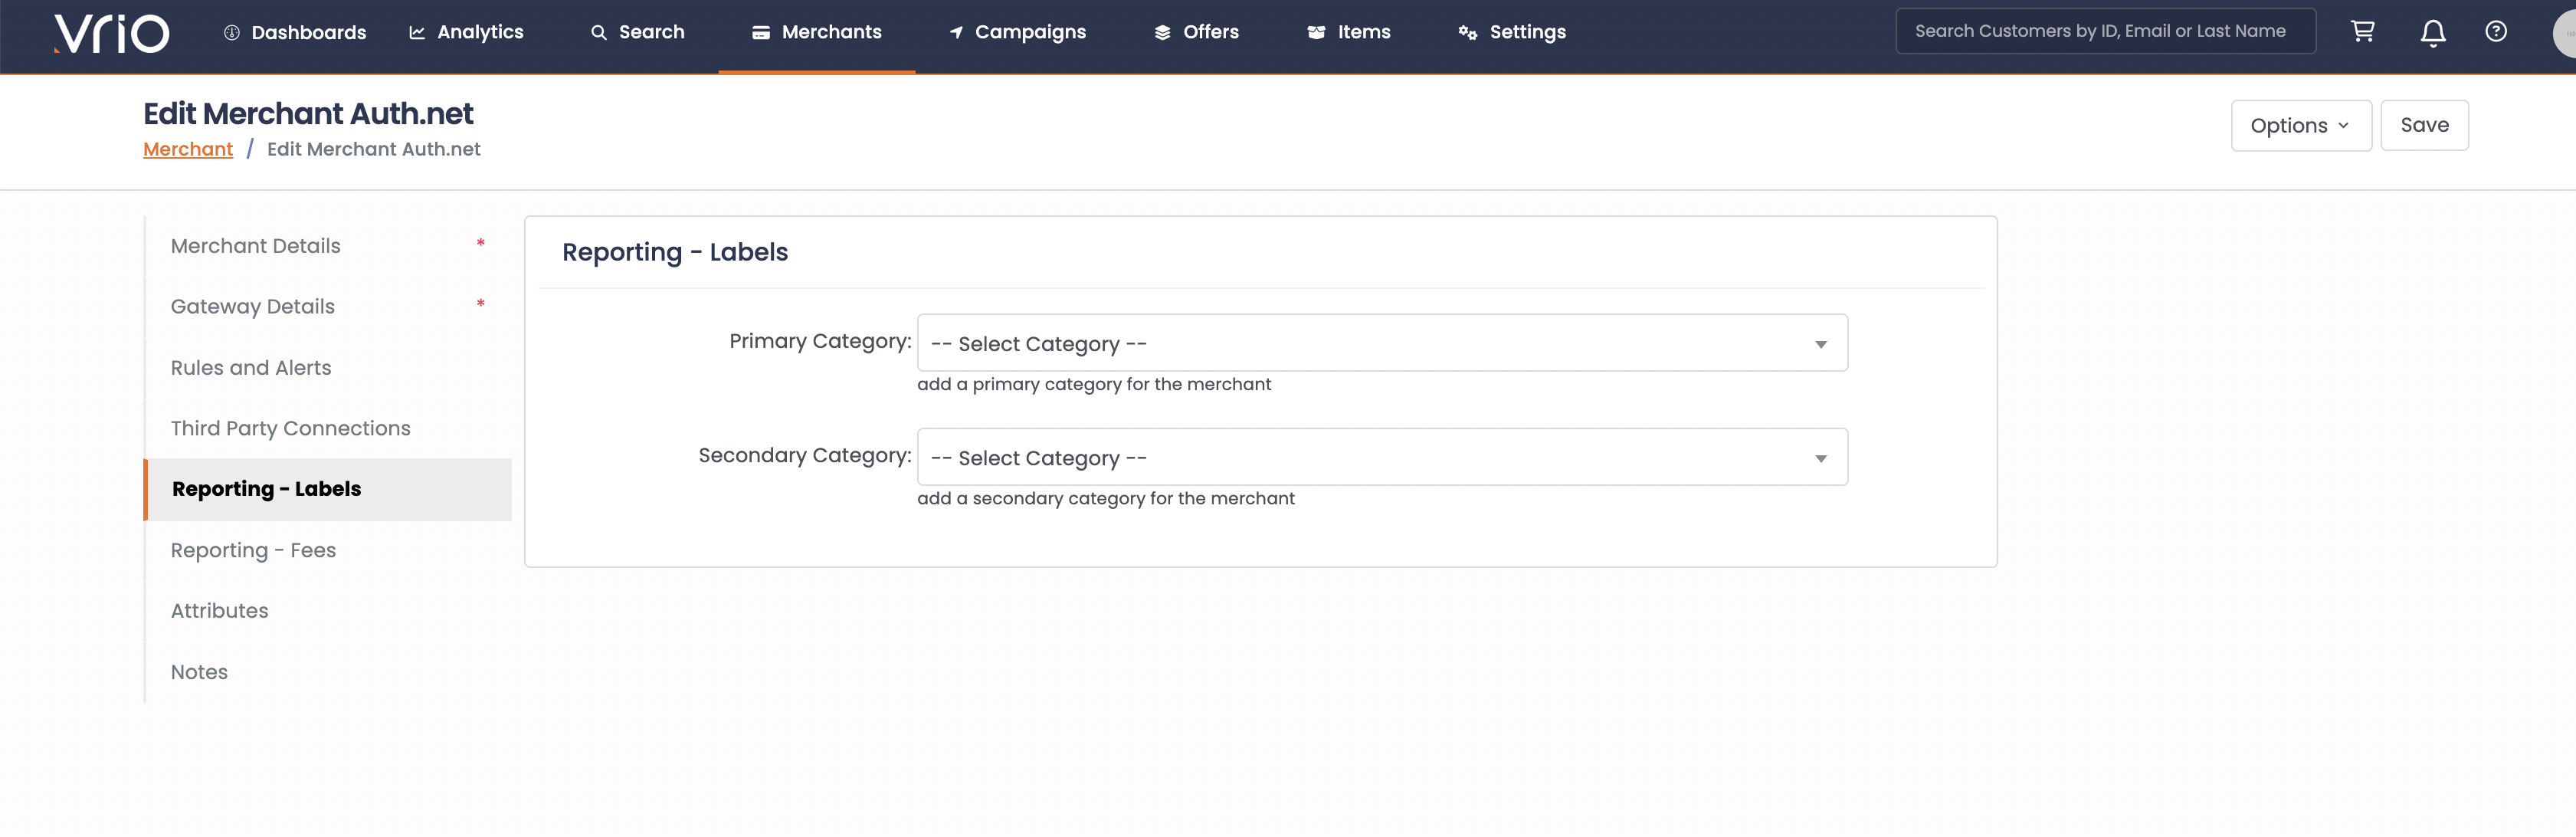Navigate to Items menu
This screenshot has height=837, width=2576.
pos(1348,33)
